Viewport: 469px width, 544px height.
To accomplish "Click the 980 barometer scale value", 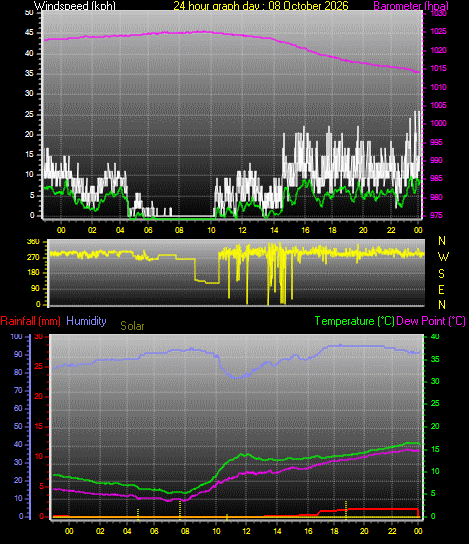I will (x=436, y=197).
